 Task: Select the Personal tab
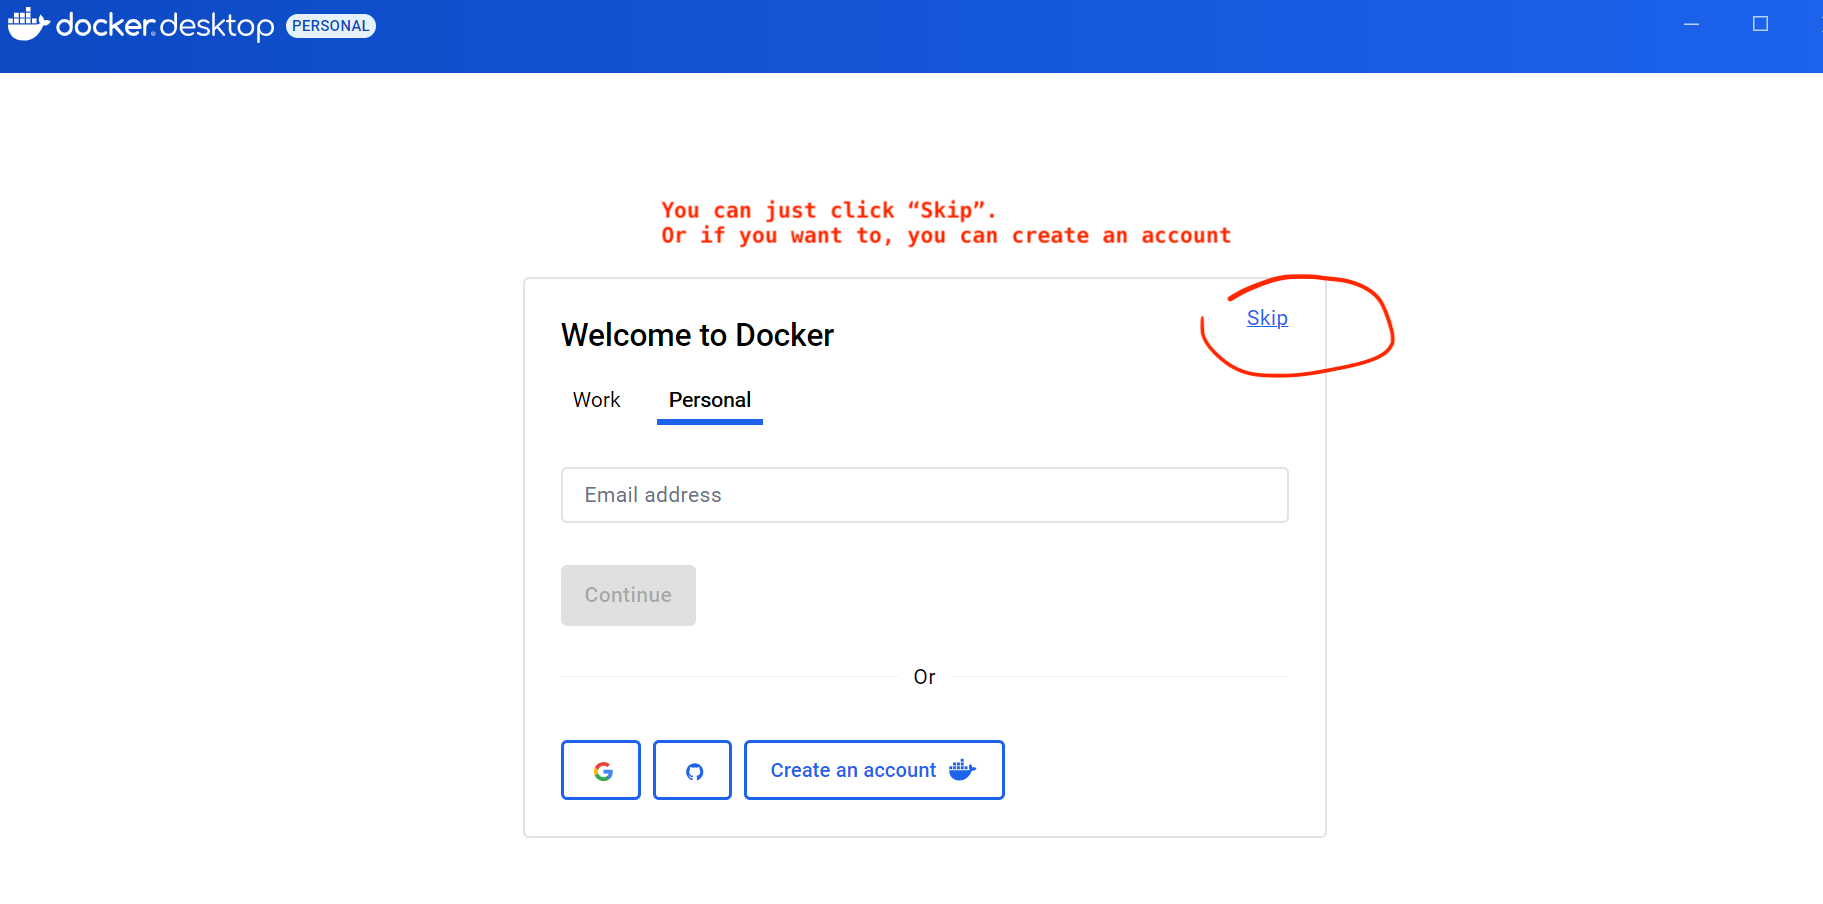[x=710, y=400]
